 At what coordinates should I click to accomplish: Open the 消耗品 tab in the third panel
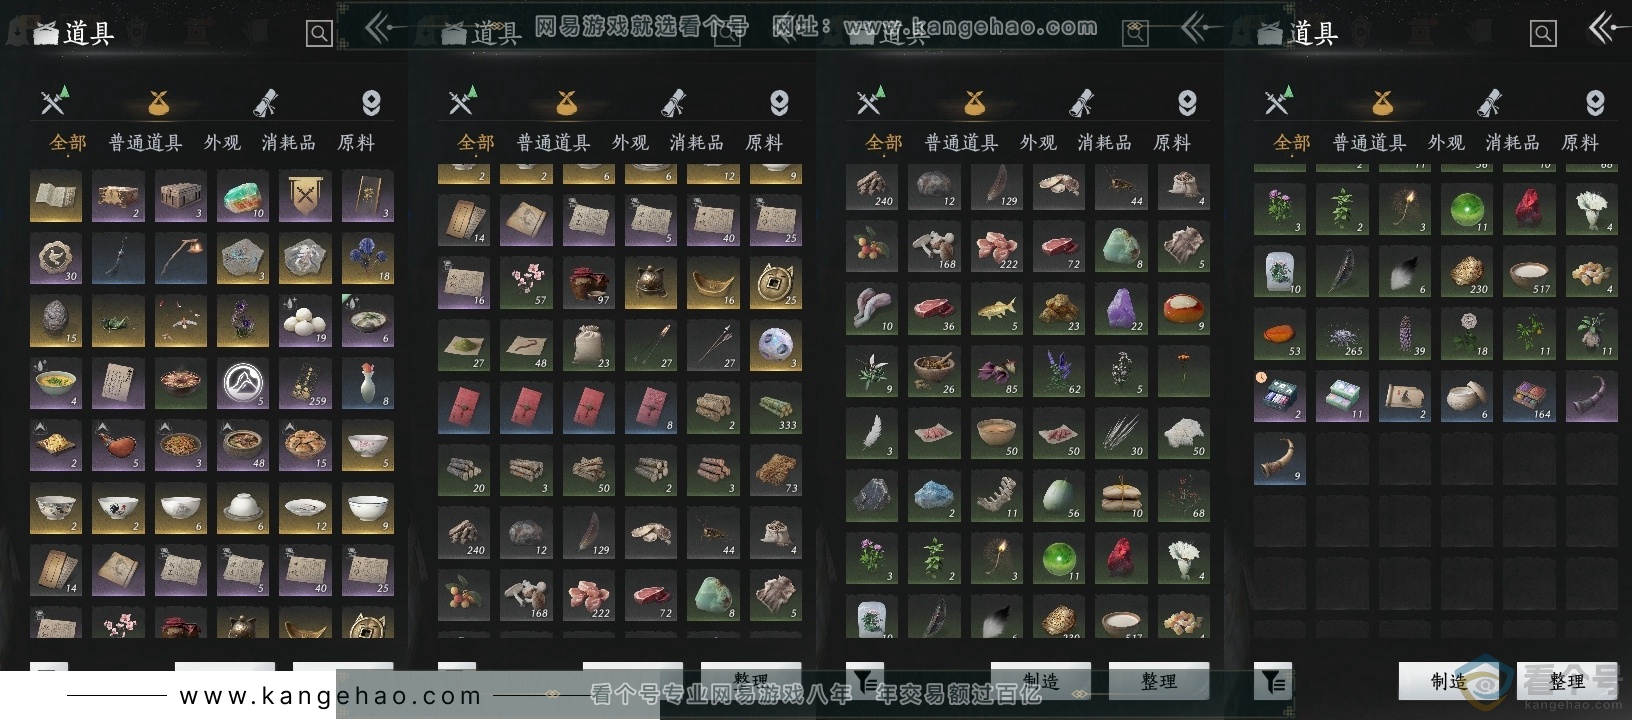(x=1105, y=143)
